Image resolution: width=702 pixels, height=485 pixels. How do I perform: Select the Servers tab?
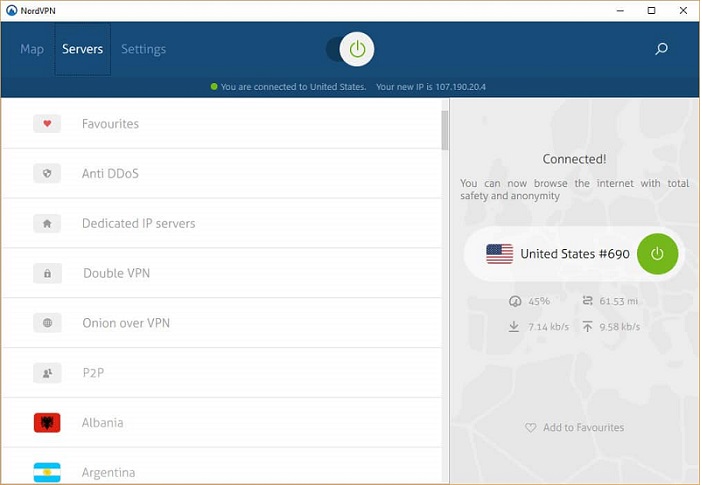(82, 49)
